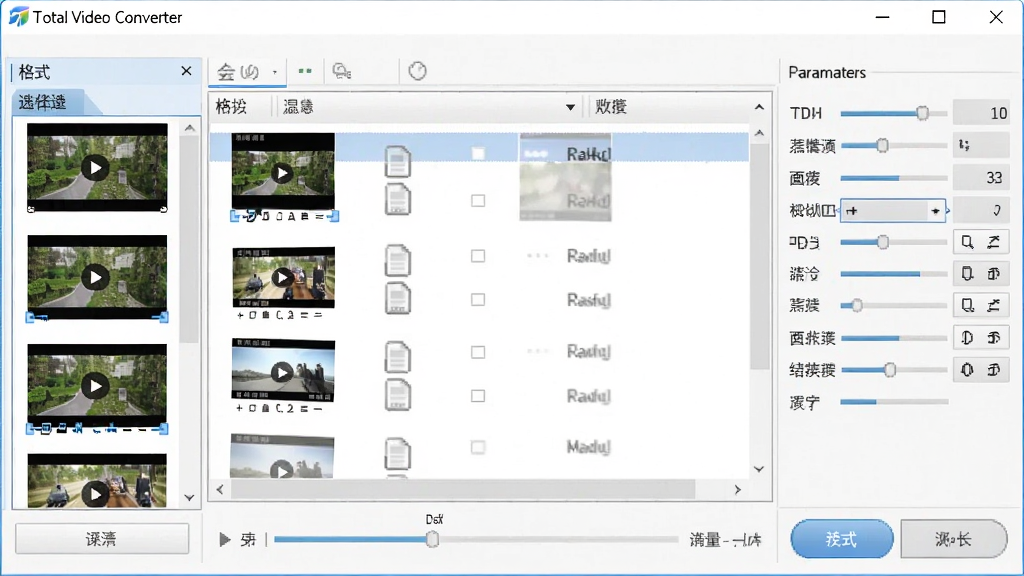Click the chat bubbles toolbar icon
The image size is (1024, 576).
342,71
